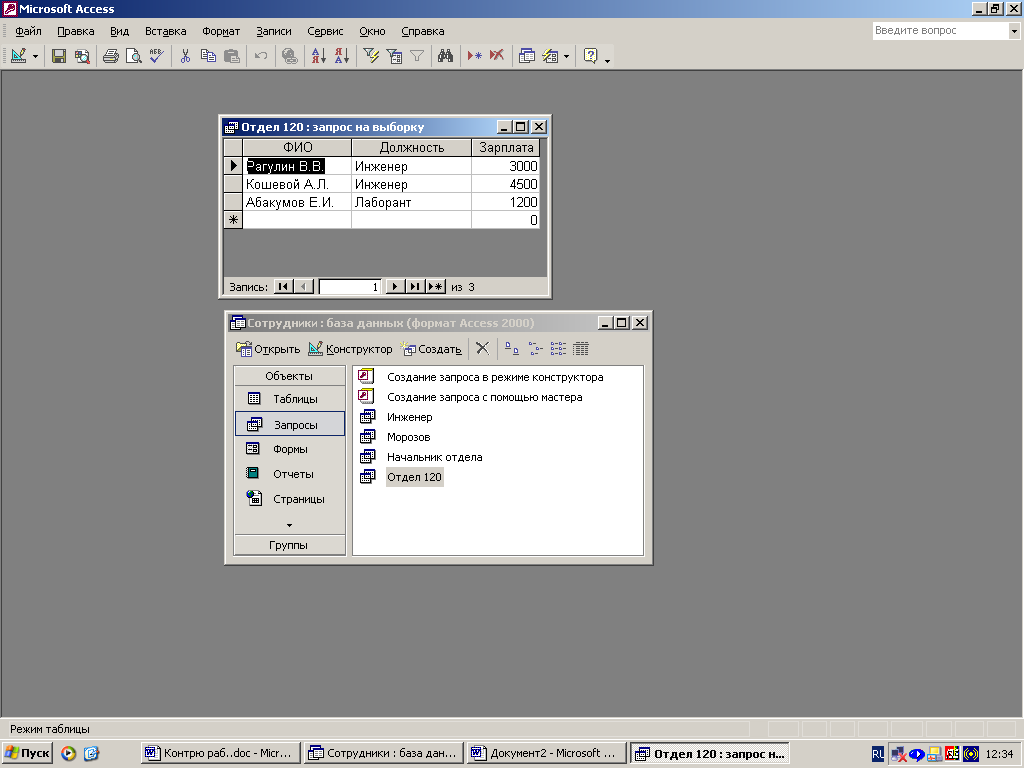This screenshot has width=1024, height=768.
Task: Insert hyperlink using globe icon
Action: pos(289,56)
